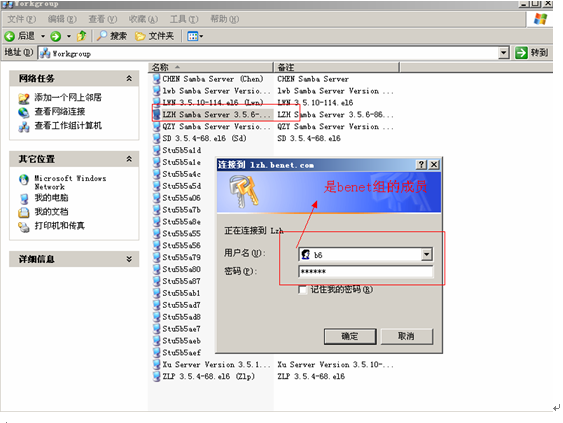Image resolution: width=563 pixels, height=423 pixels.
Task: Select CHEN Samba Server (Chen) computer icon
Action: (x=157, y=79)
